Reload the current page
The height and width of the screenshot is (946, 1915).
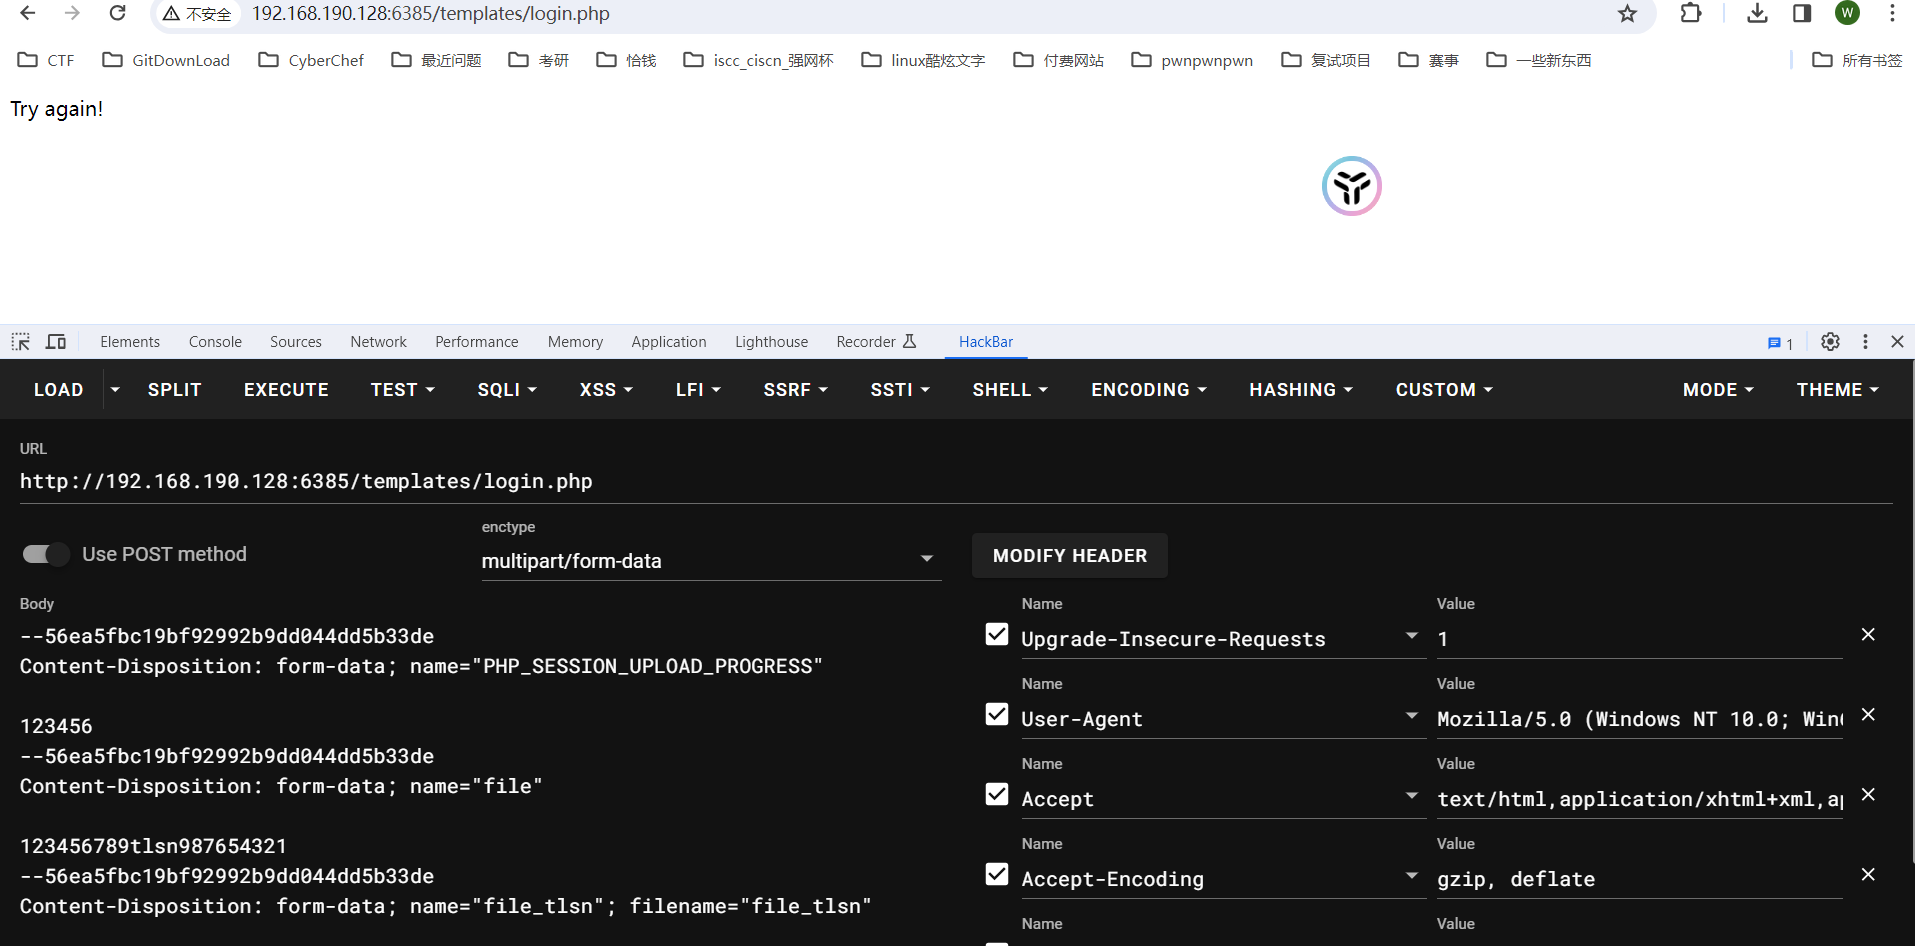117,13
